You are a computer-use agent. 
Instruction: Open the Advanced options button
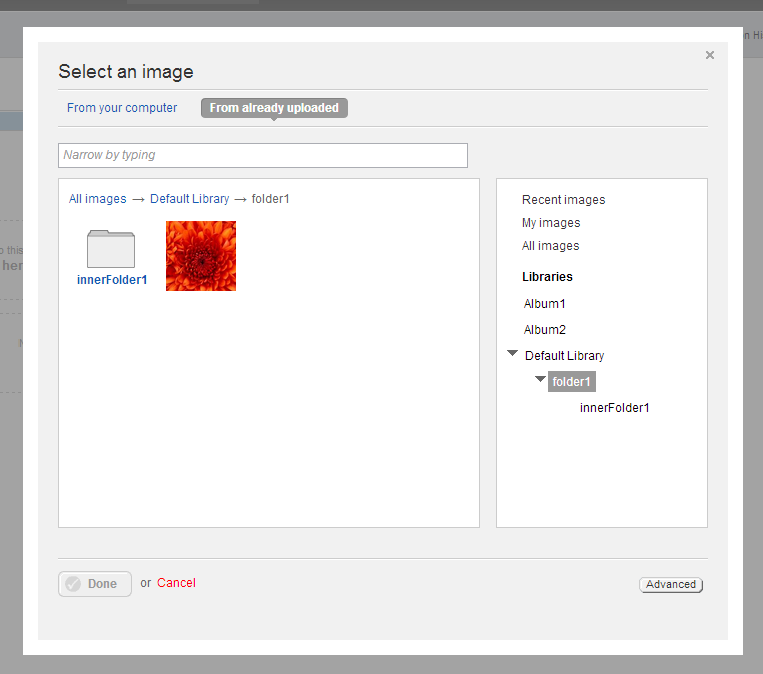coord(671,585)
